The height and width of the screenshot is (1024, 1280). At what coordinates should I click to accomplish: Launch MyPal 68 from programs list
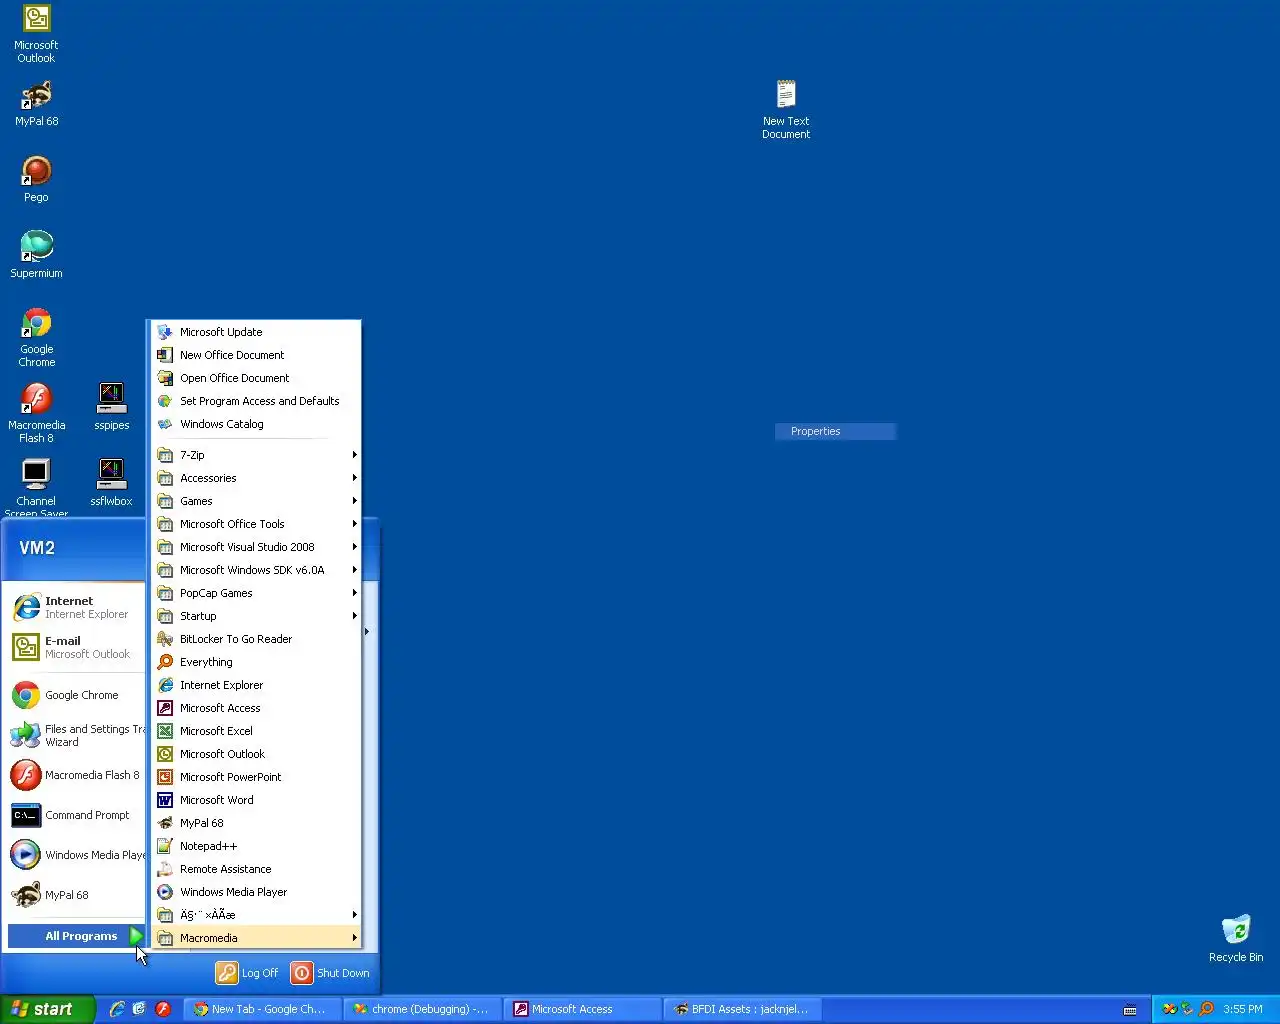tap(255, 823)
